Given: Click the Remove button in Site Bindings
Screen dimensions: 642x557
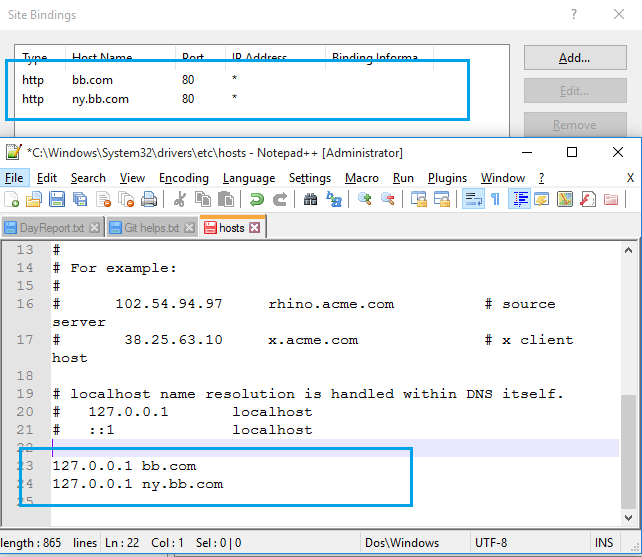Looking at the screenshot, I should click(x=575, y=125).
